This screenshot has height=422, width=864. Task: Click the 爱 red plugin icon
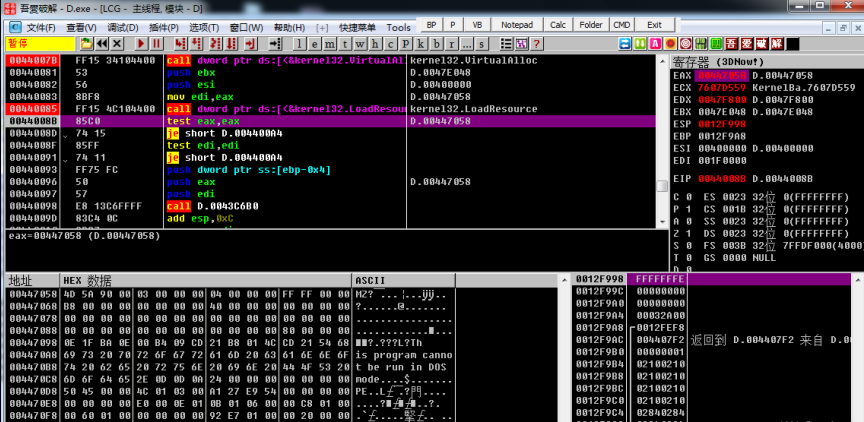click(747, 44)
